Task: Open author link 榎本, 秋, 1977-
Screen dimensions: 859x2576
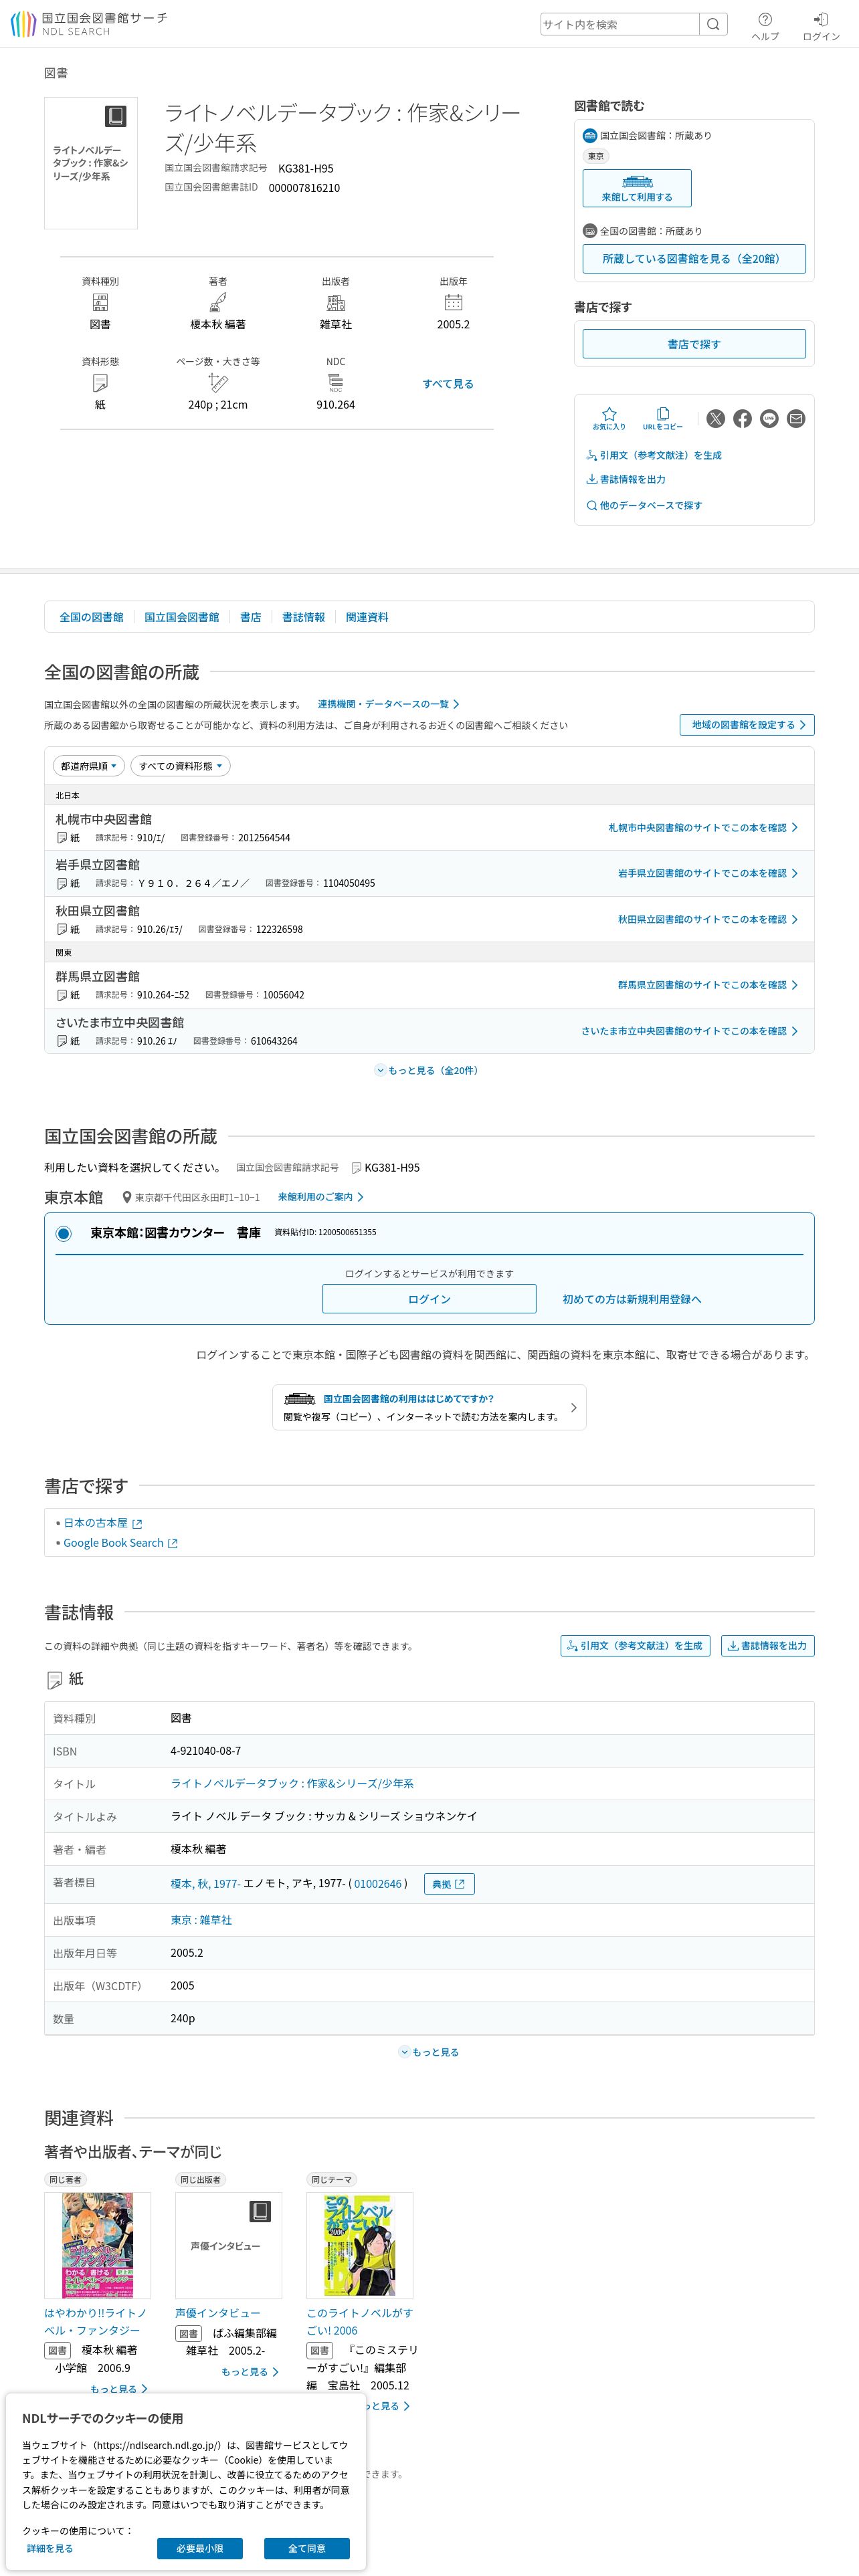Action: [x=205, y=1884]
